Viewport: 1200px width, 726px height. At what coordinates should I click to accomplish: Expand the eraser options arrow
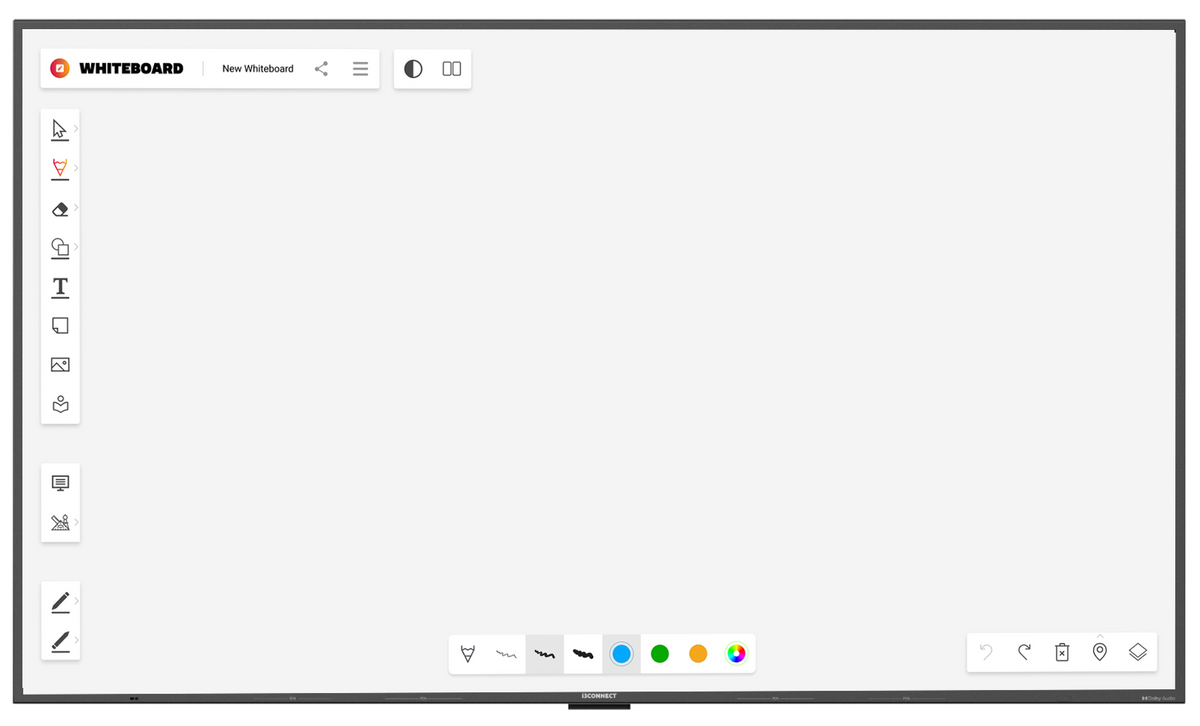(x=76, y=207)
